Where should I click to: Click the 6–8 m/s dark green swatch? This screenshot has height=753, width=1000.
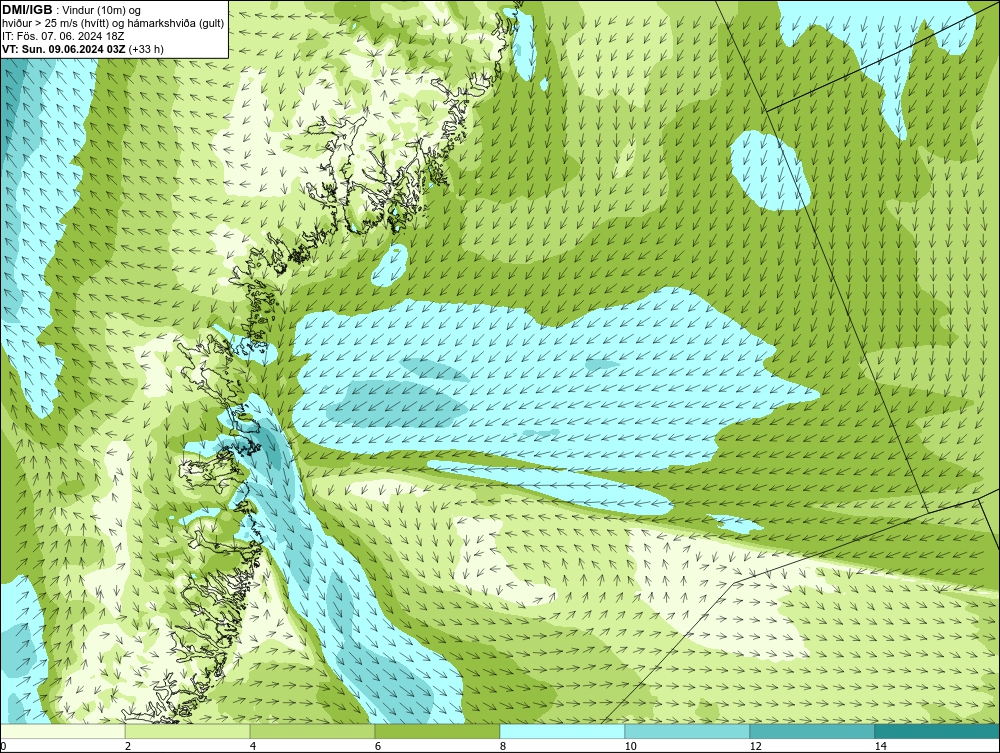[438, 731]
